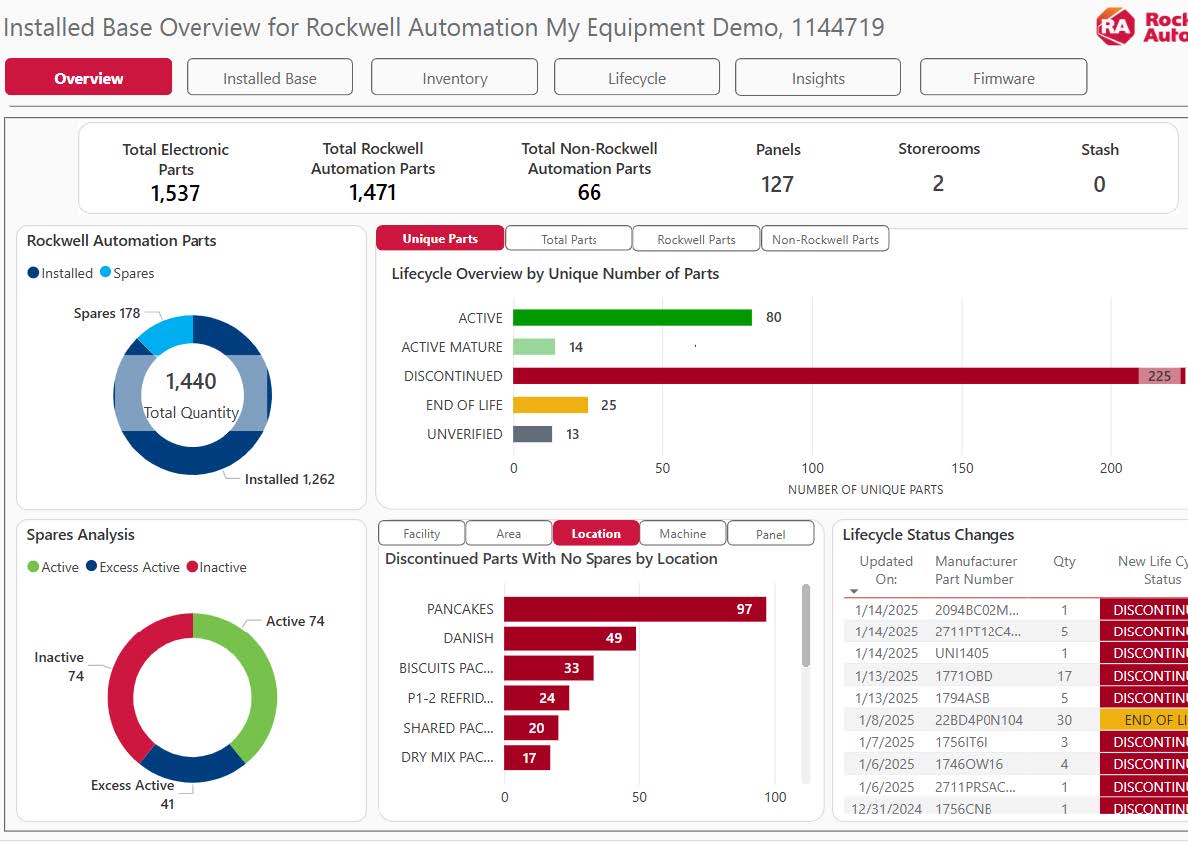Toggle the Non-Rockwell Parts filter
This screenshot has width=1188, height=842.
[825, 239]
